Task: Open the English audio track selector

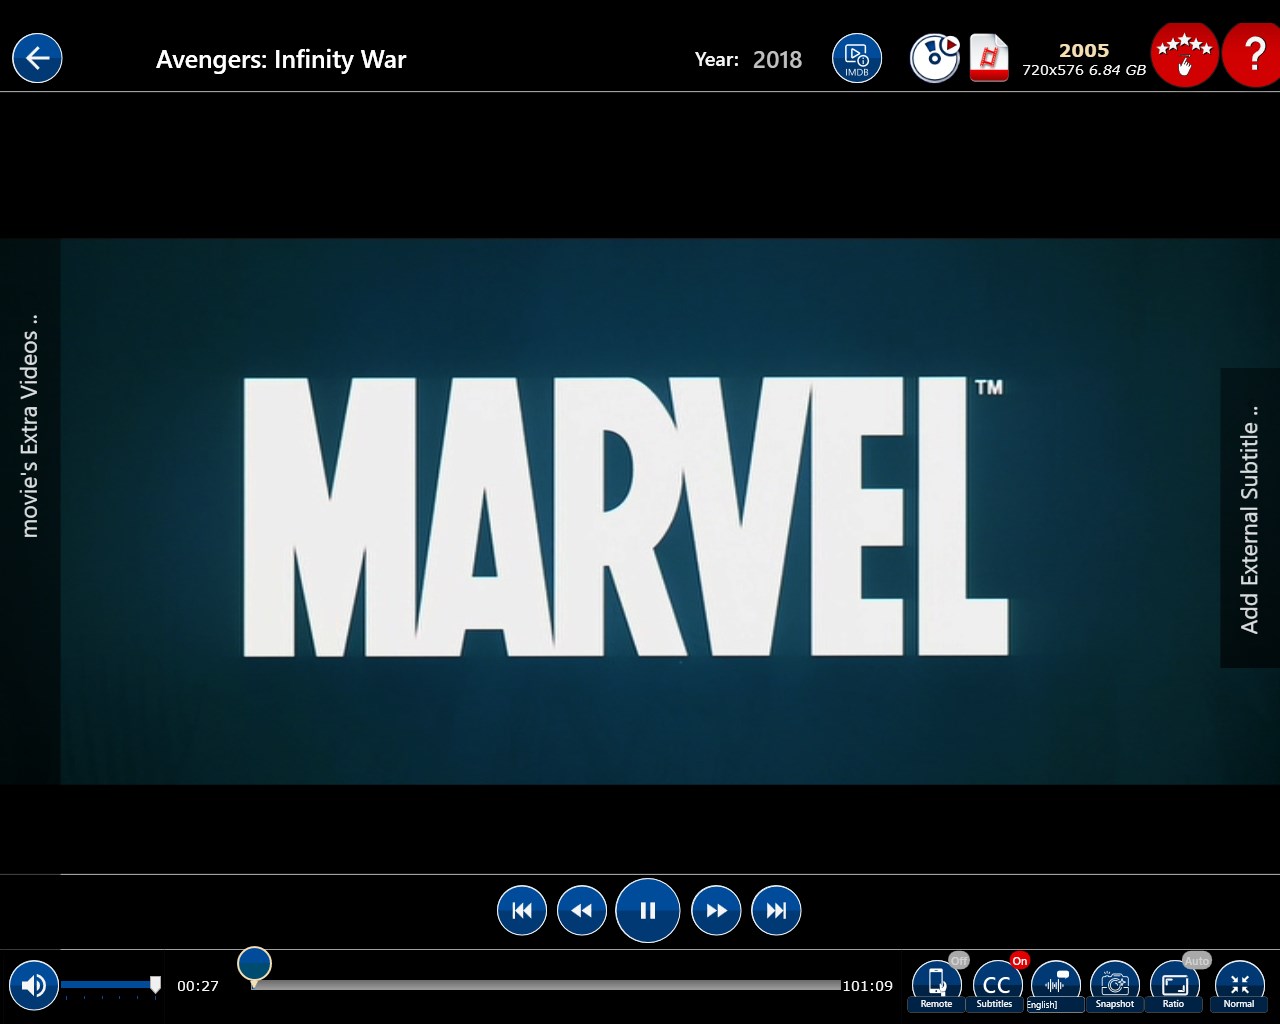Action: click(1055, 984)
